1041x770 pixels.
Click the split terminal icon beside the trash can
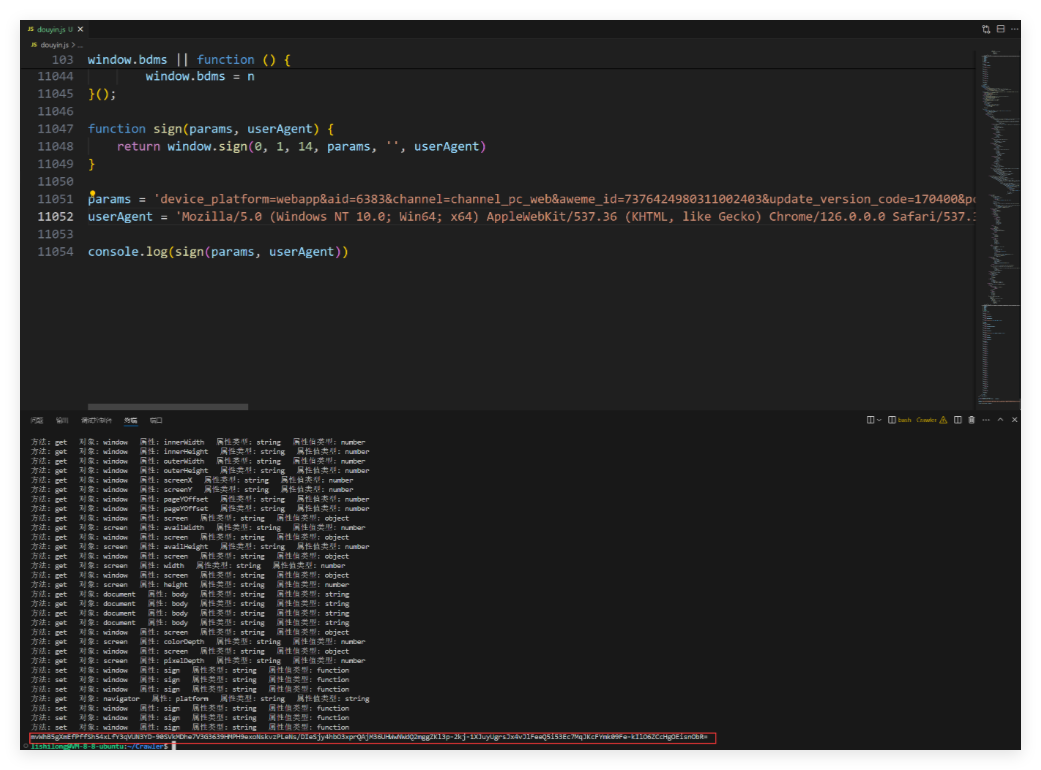(x=957, y=420)
